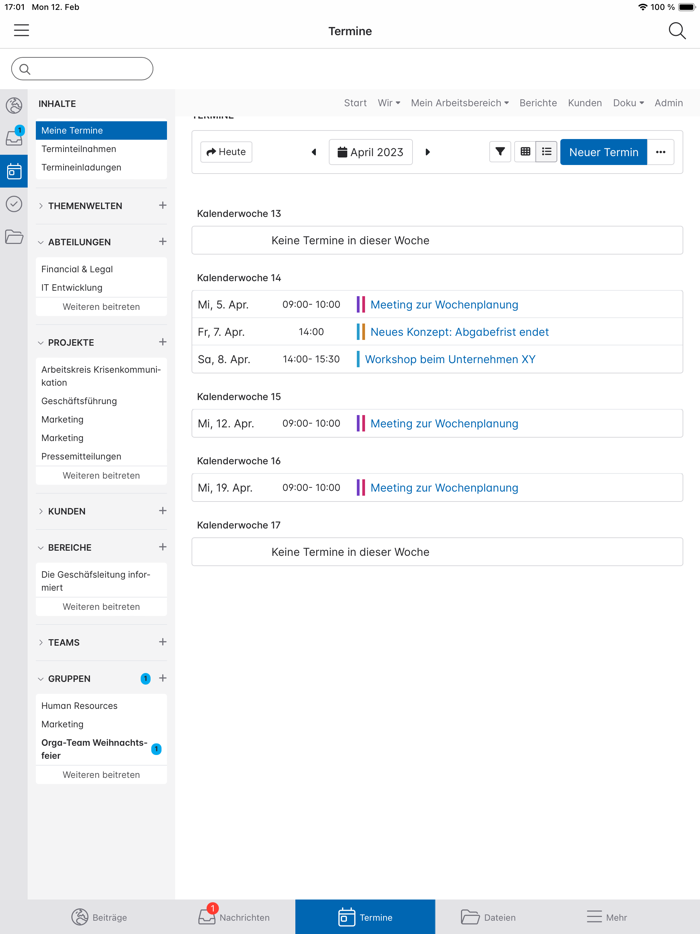Select Meine Termine in Inhalte

(x=101, y=130)
